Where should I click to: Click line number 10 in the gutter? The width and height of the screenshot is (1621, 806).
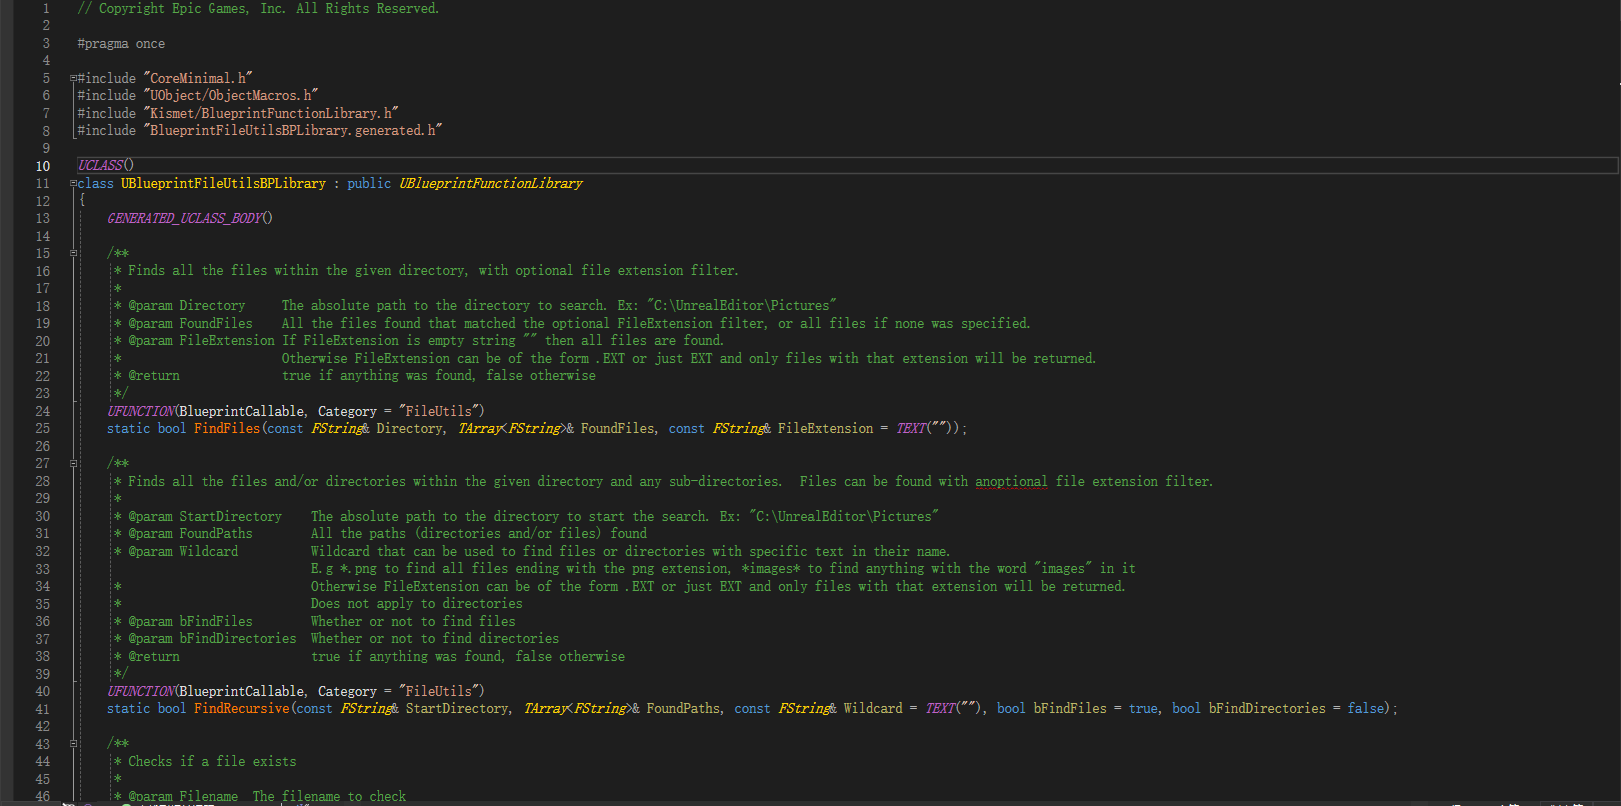pos(43,166)
